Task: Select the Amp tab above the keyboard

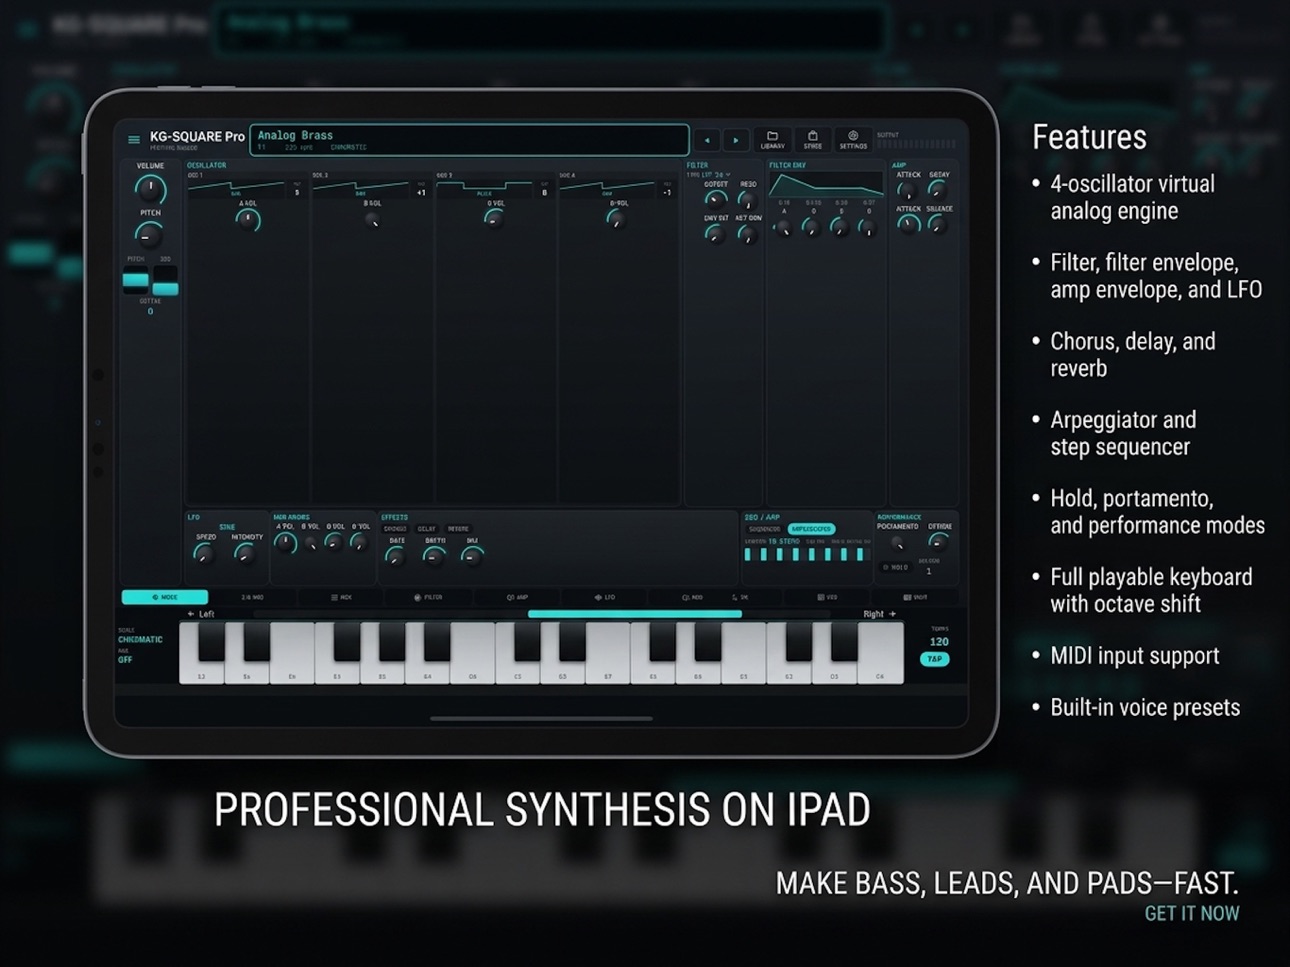Action: pos(517,597)
